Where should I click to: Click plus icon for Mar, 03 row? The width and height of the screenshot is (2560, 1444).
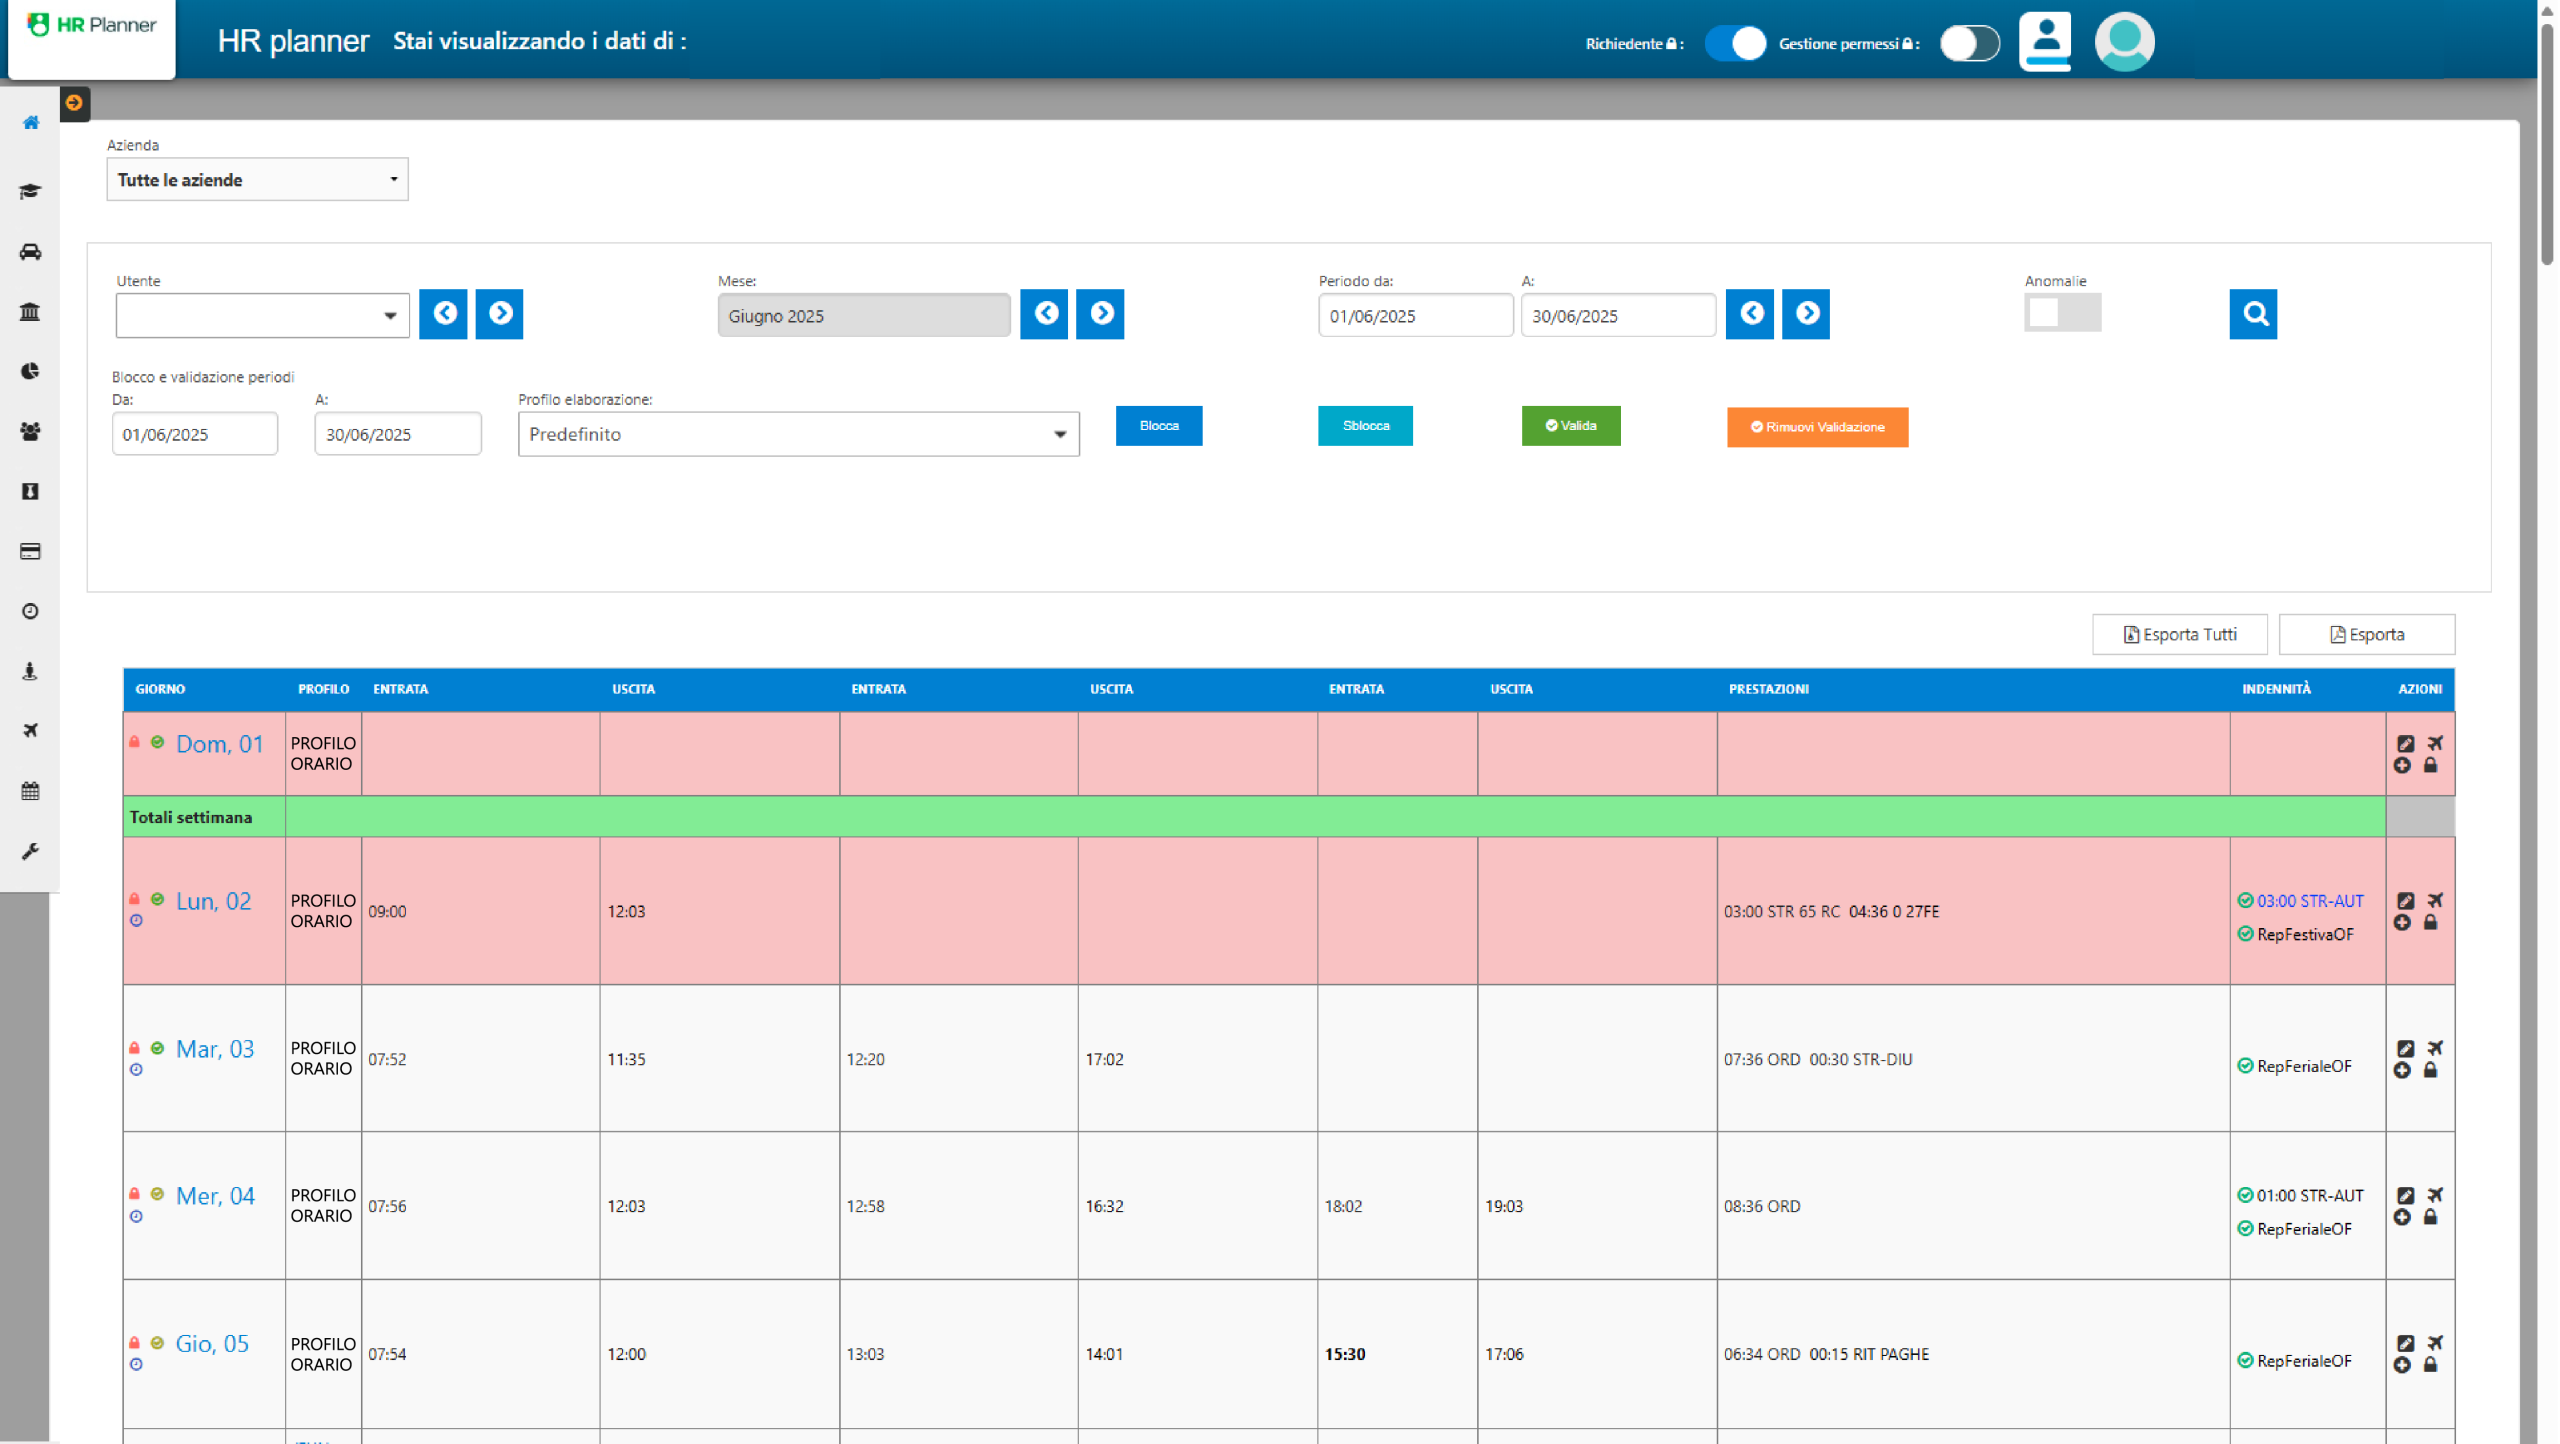(x=2402, y=1071)
